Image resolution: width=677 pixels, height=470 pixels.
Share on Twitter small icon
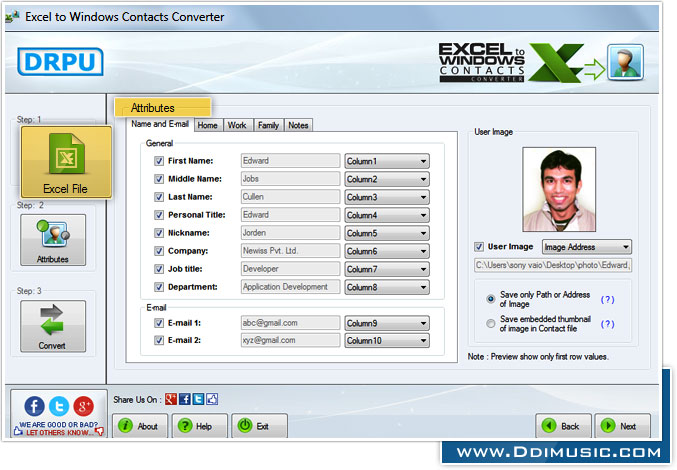point(198,399)
